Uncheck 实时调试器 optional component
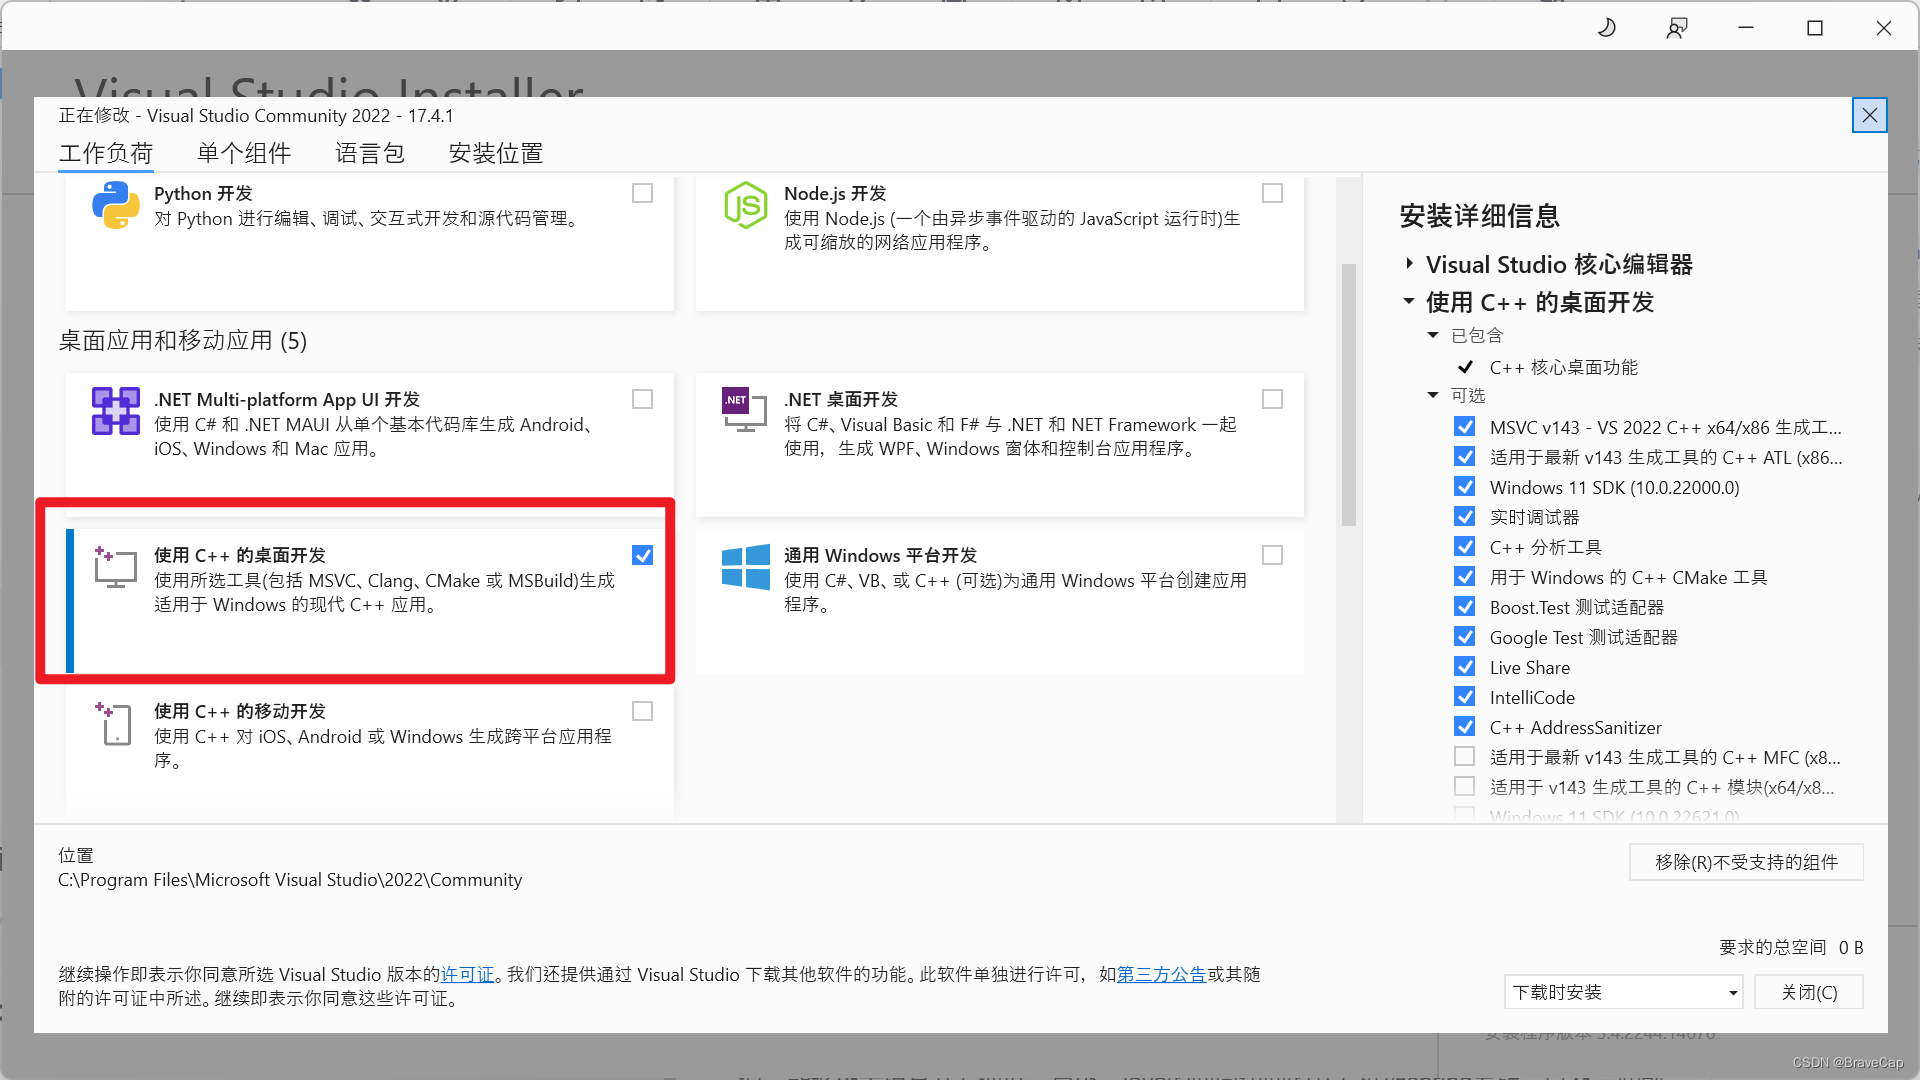 pos(1465,516)
